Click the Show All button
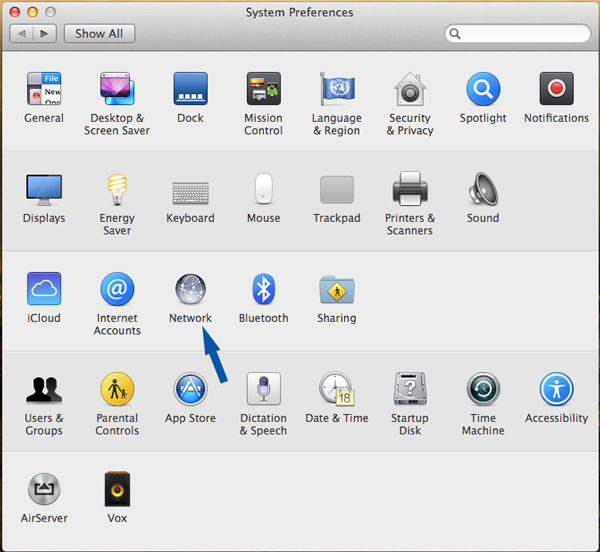Image resolution: width=600 pixels, height=552 pixels. [x=99, y=34]
